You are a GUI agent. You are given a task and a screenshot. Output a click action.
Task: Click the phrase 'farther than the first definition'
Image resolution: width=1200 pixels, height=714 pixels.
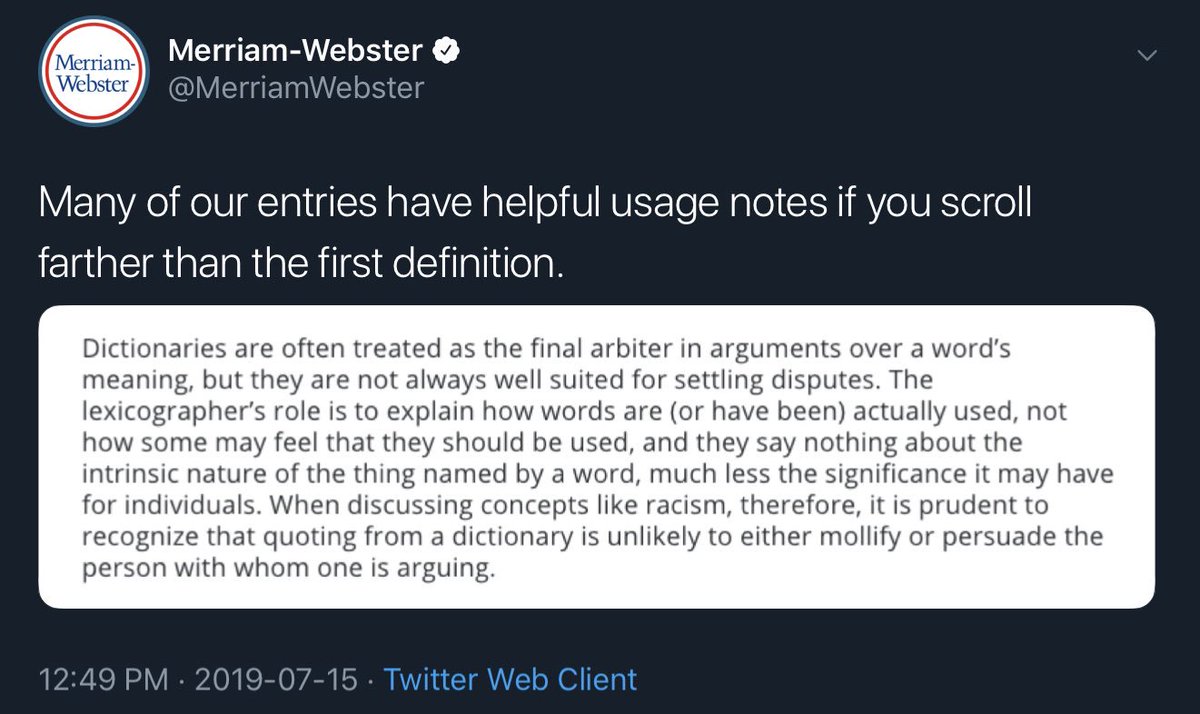coord(301,262)
